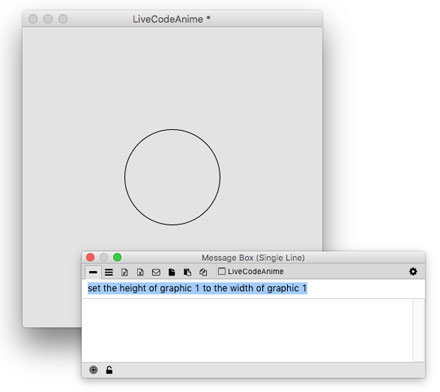Click the Message Box results area

247,330
